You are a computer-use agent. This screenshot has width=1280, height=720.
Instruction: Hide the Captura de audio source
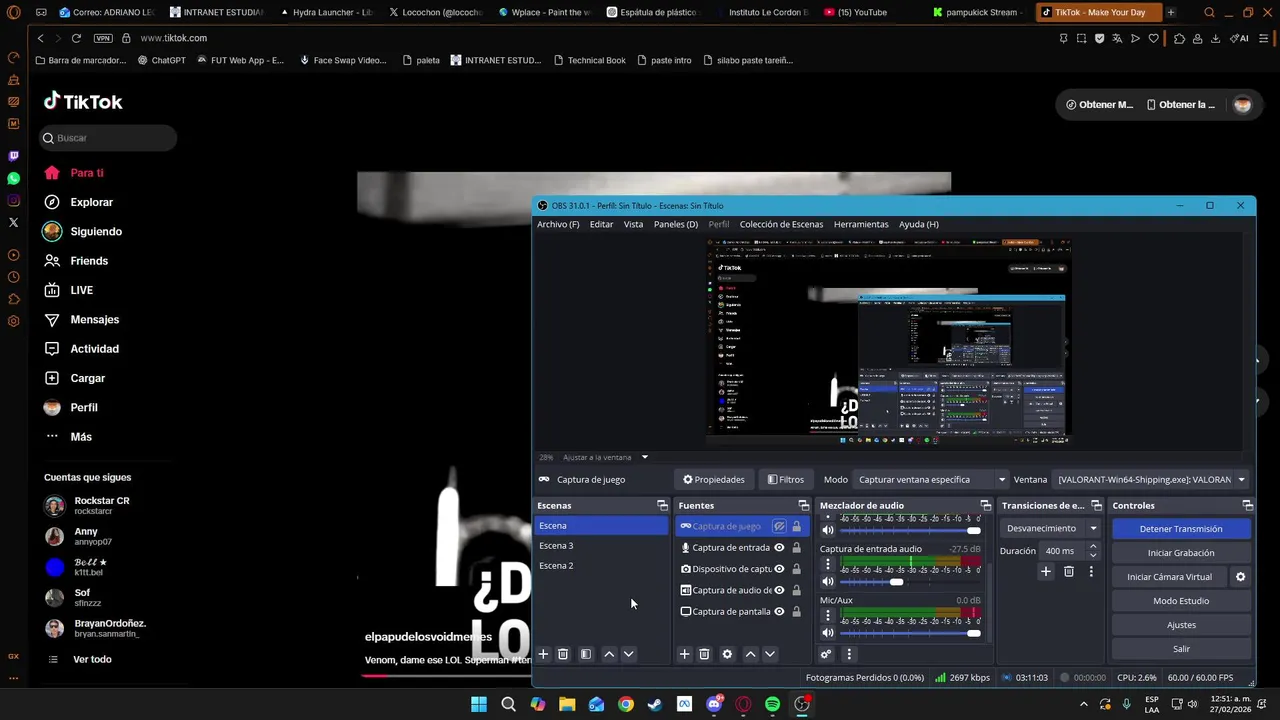coord(779,590)
